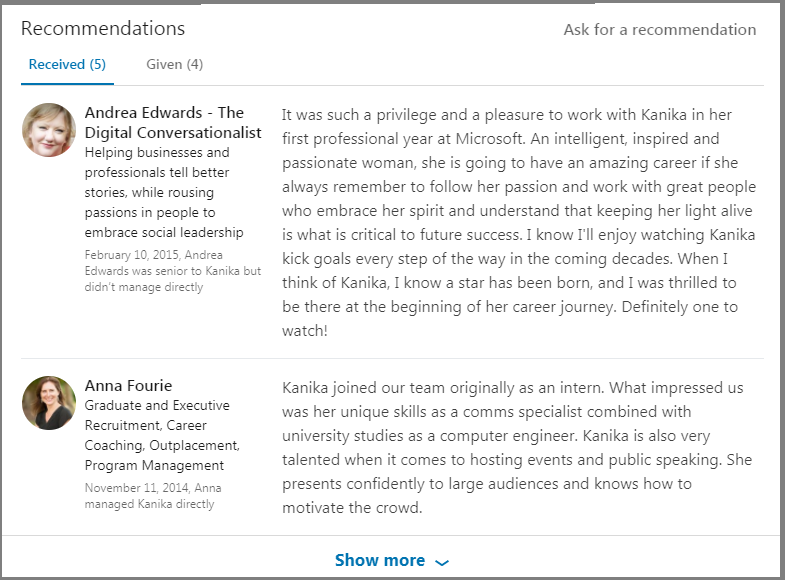The width and height of the screenshot is (785, 580).
Task: Click the Recommendations section heading
Action: tap(103, 28)
